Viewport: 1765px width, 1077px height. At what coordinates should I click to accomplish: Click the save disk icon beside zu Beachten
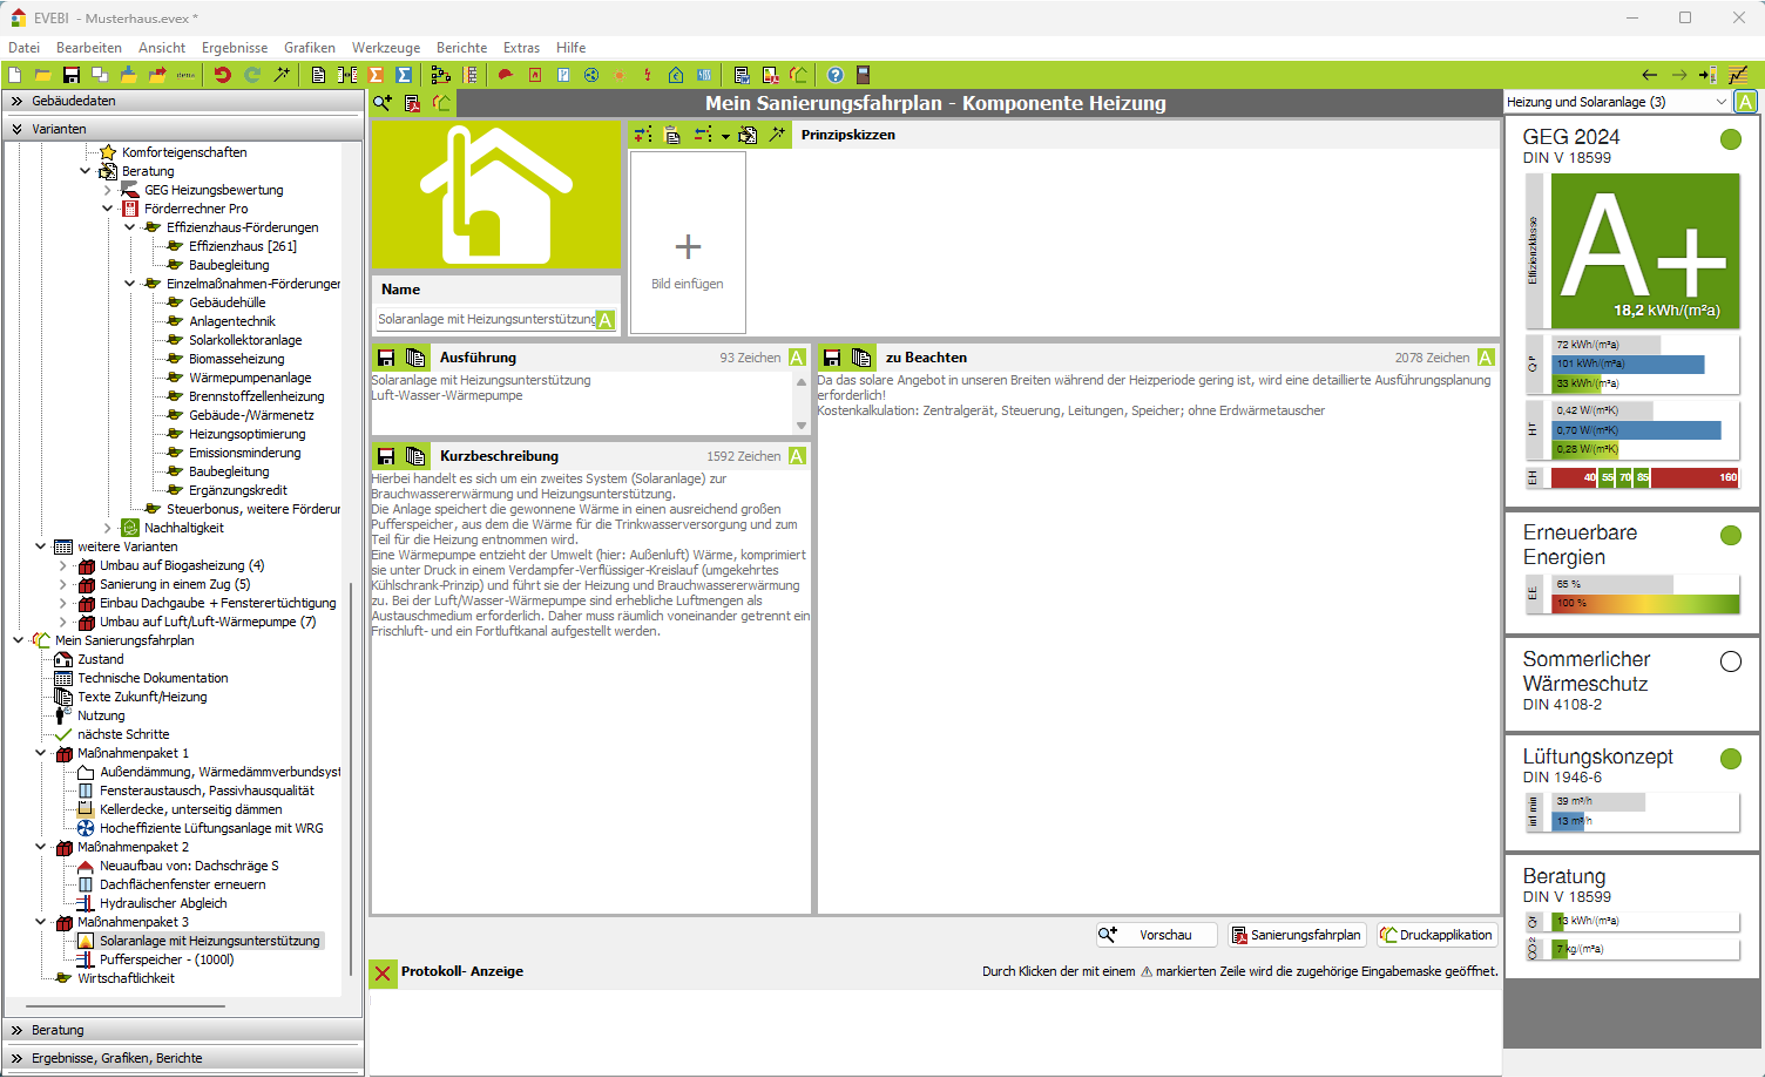(x=832, y=358)
